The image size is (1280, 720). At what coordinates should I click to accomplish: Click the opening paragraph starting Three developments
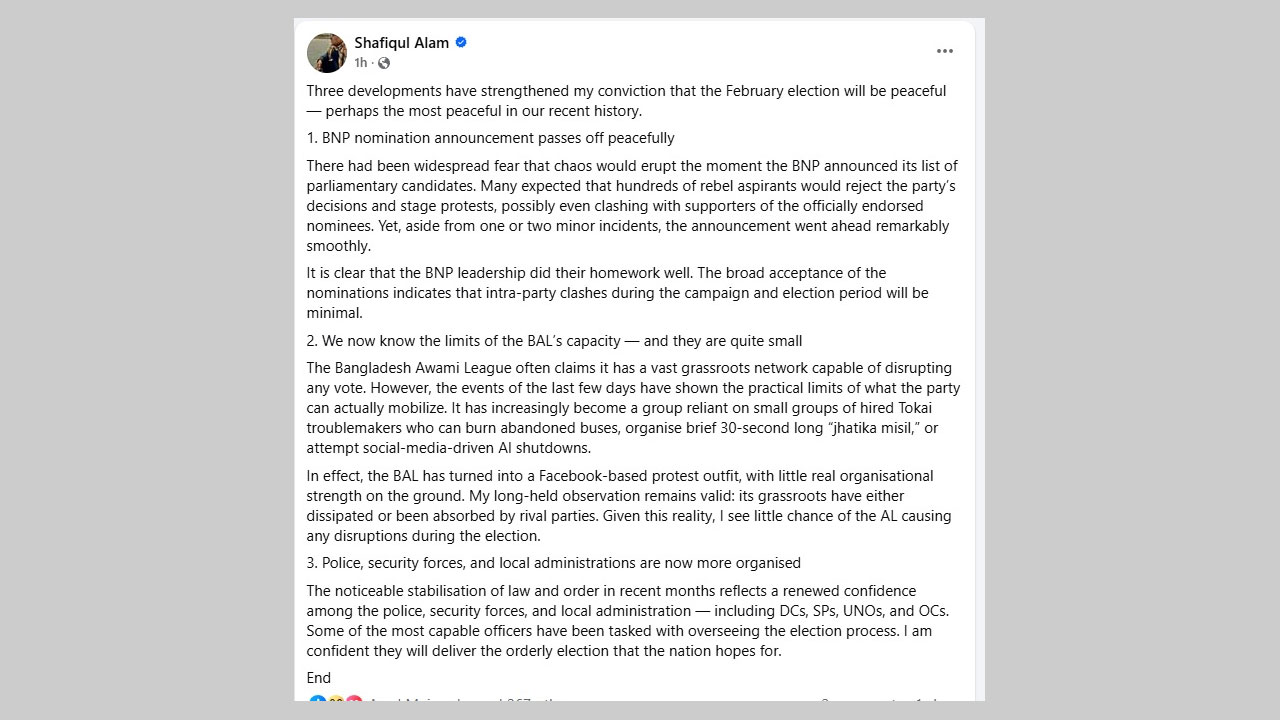click(x=626, y=101)
